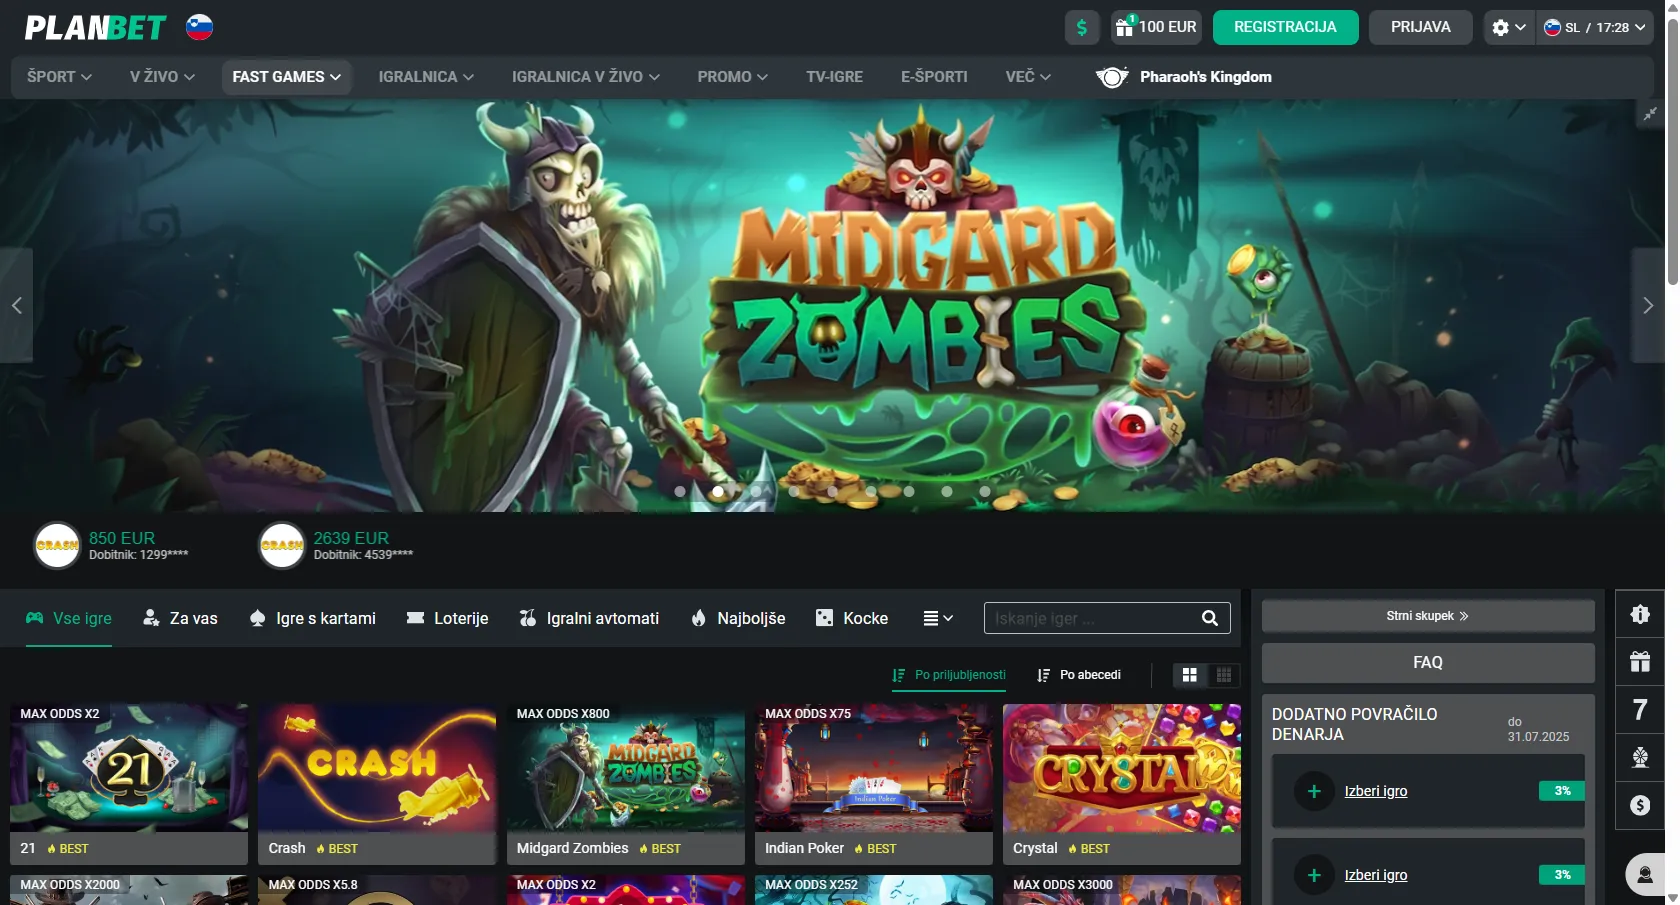
Task: Click the Registracija button
Action: pyautogui.click(x=1285, y=27)
